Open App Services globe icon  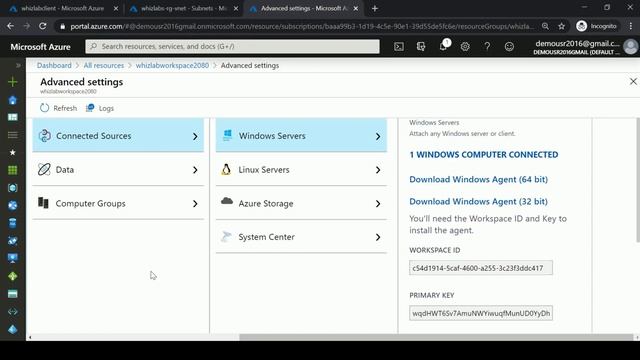tap(13, 205)
